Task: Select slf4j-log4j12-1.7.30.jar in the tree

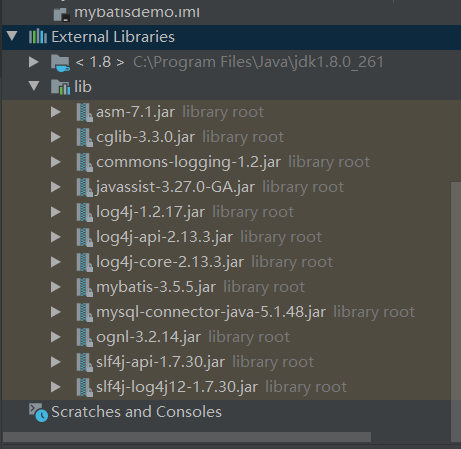Action: coord(177,387)
